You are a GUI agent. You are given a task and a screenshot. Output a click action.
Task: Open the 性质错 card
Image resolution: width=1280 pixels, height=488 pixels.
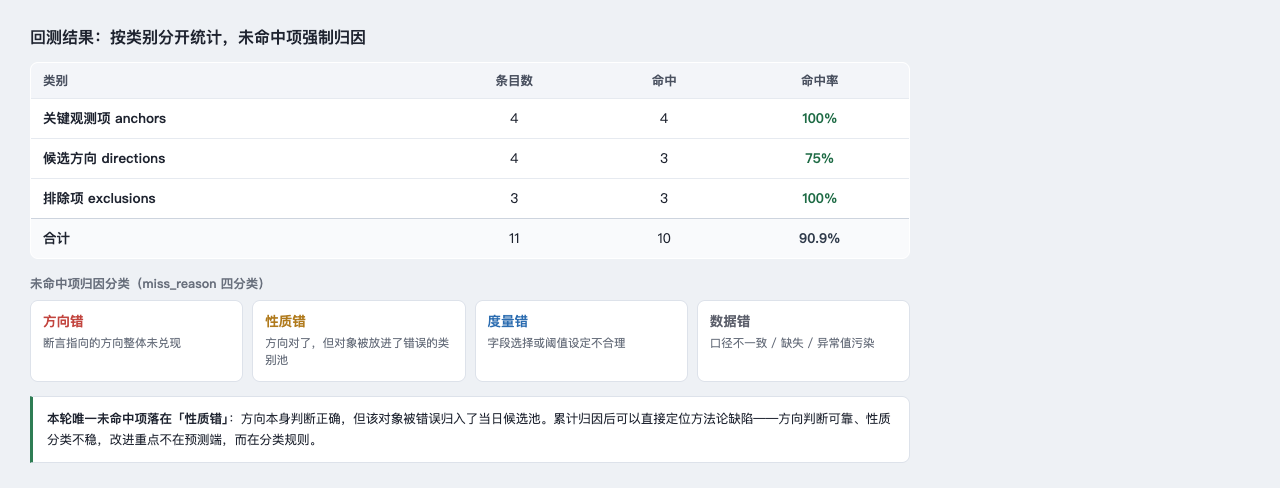tap(359, 341)
